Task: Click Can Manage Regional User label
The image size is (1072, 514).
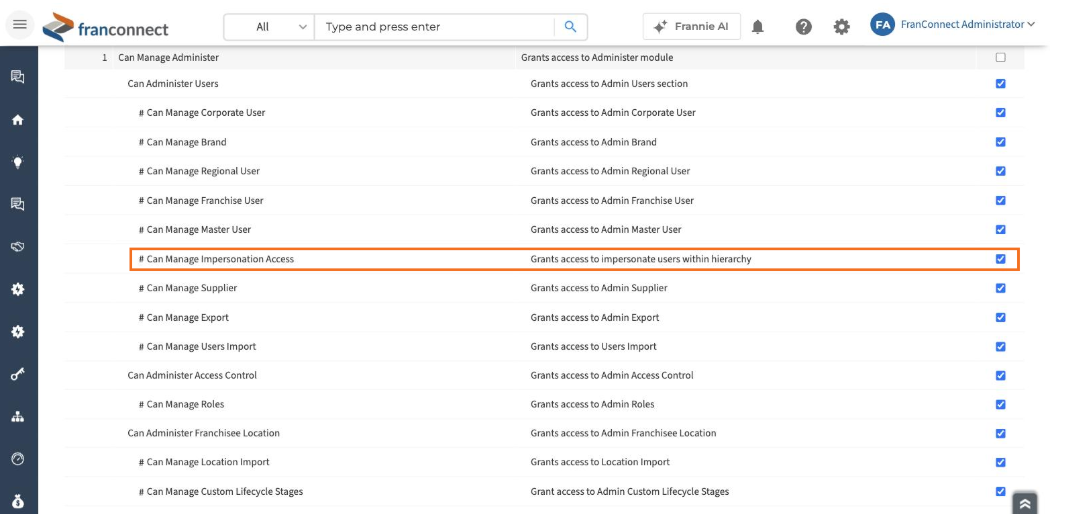Action: pos(199,171)
